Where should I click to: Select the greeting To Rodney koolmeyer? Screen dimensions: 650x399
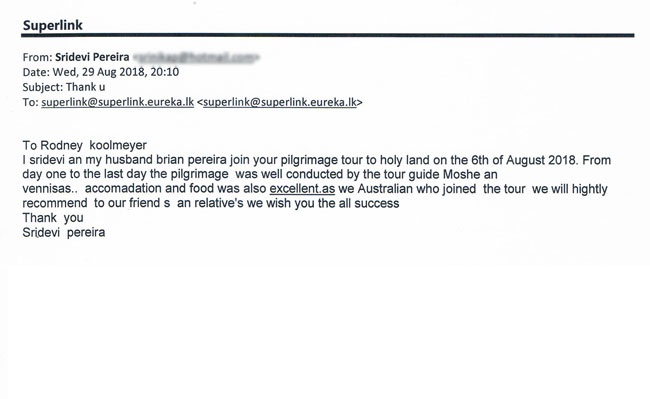coord(85,145)
